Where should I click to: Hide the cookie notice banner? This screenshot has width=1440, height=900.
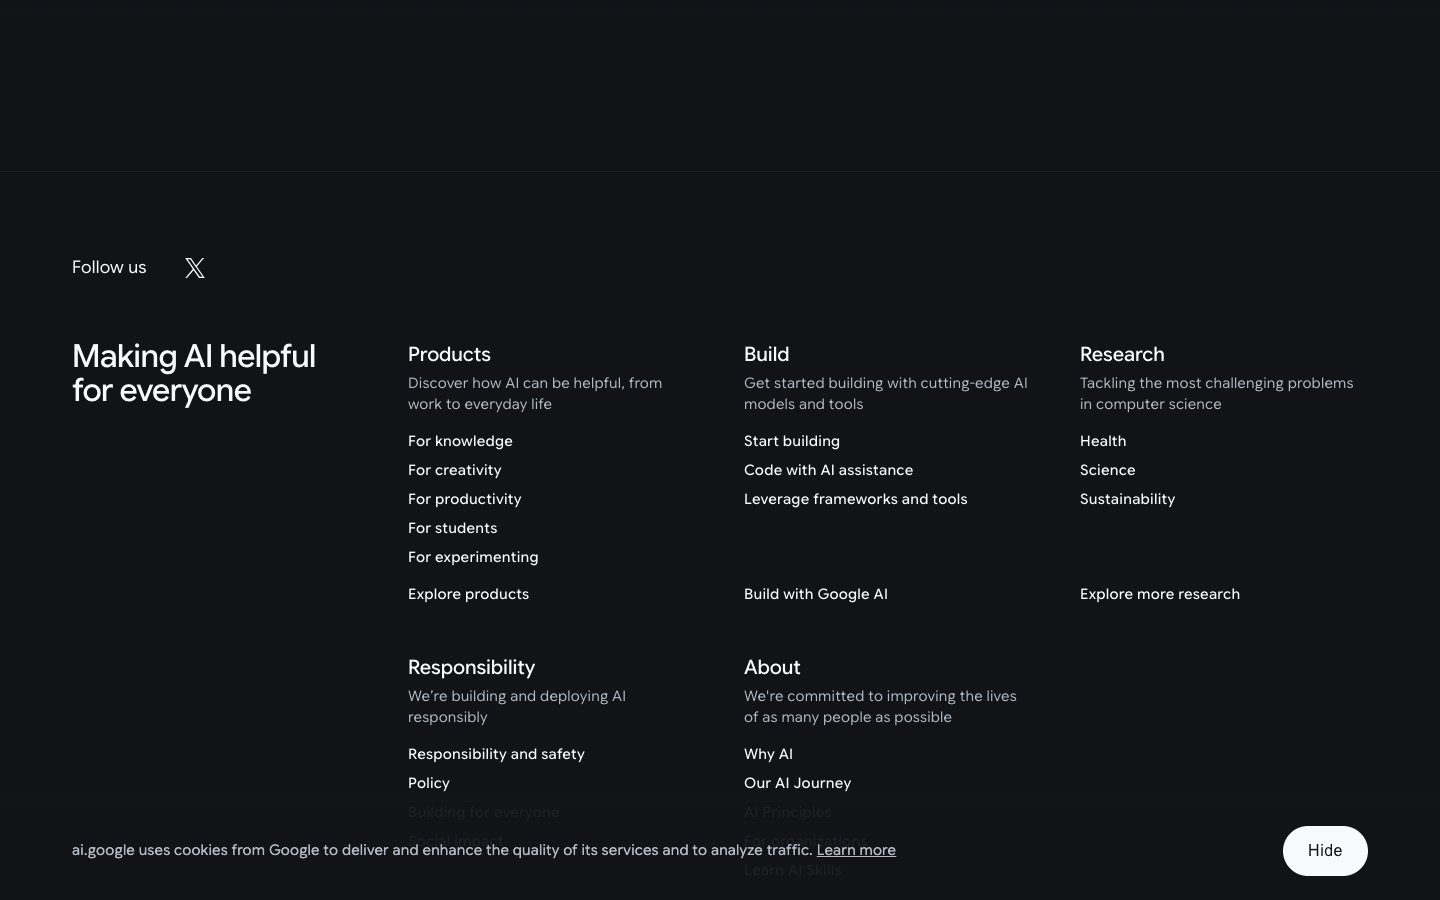(x=1324, y=851)
